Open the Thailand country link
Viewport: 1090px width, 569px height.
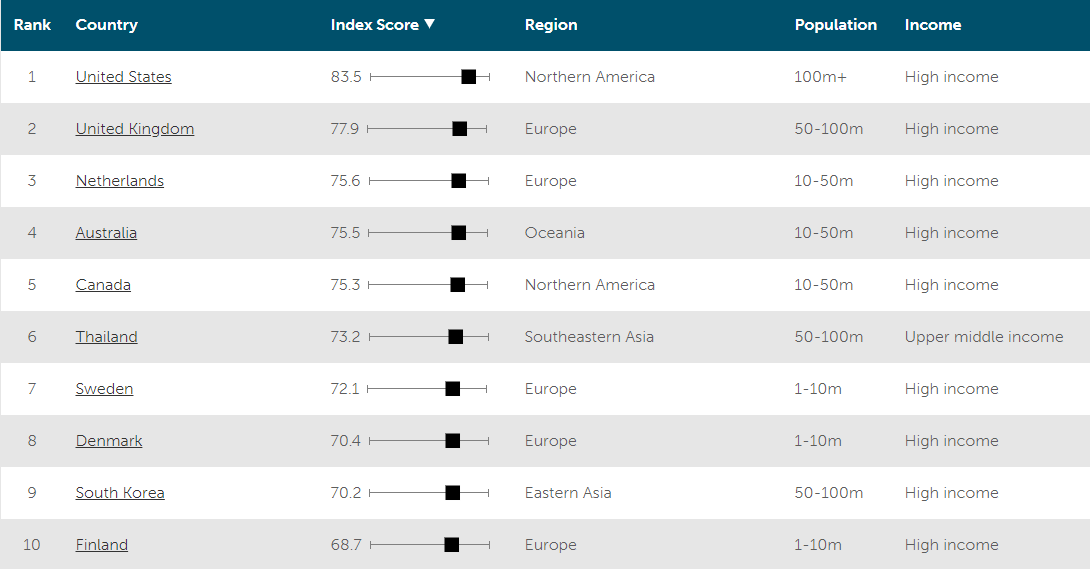[x=106, y=337]
